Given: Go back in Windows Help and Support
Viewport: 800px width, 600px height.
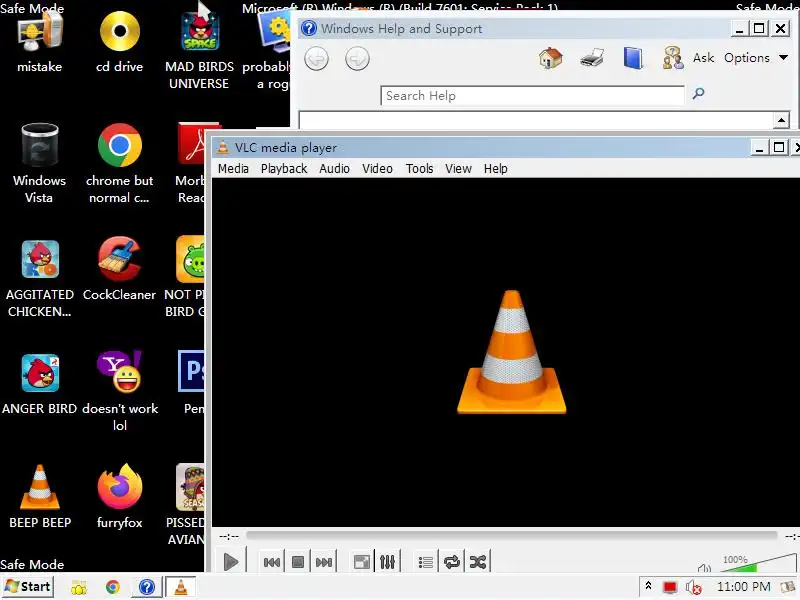Looking at the screenshot, I should pos(316,59).
